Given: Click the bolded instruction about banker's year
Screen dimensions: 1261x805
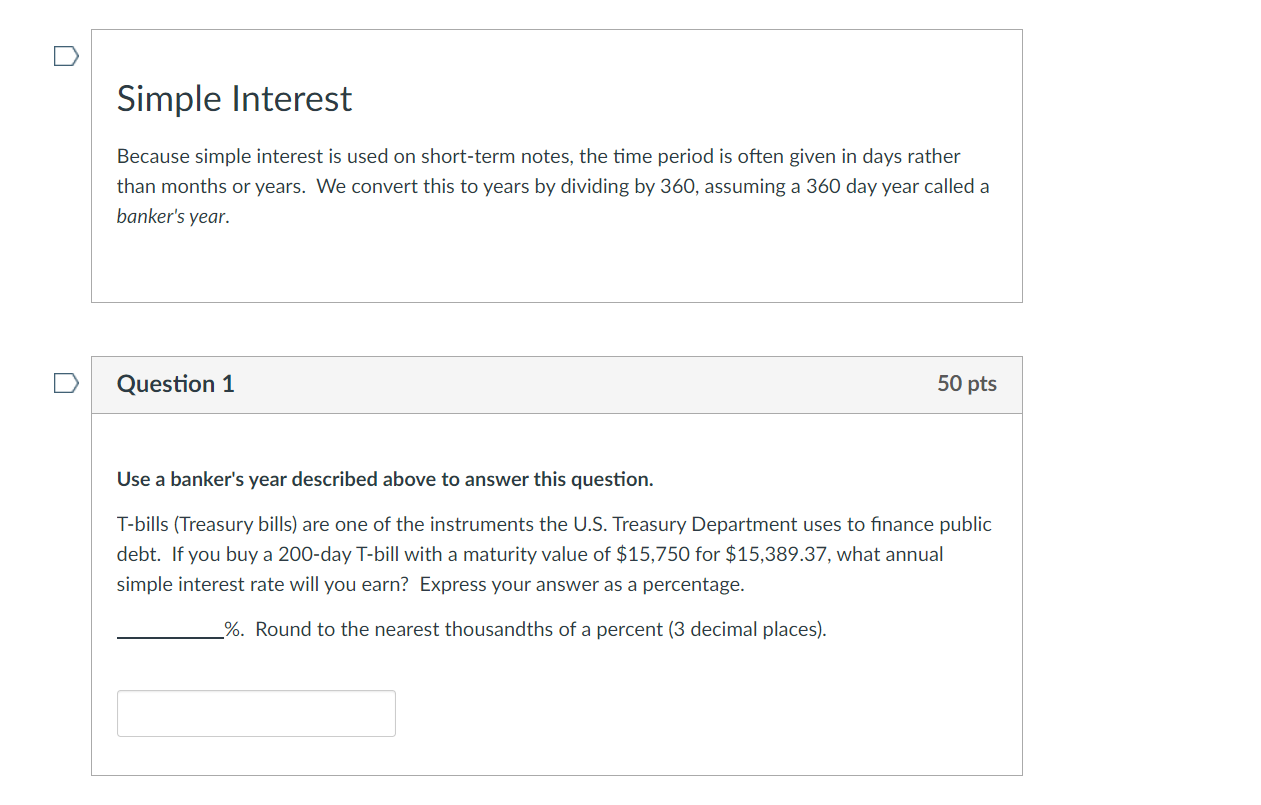Looking at the screenshot, I should 384,479.
